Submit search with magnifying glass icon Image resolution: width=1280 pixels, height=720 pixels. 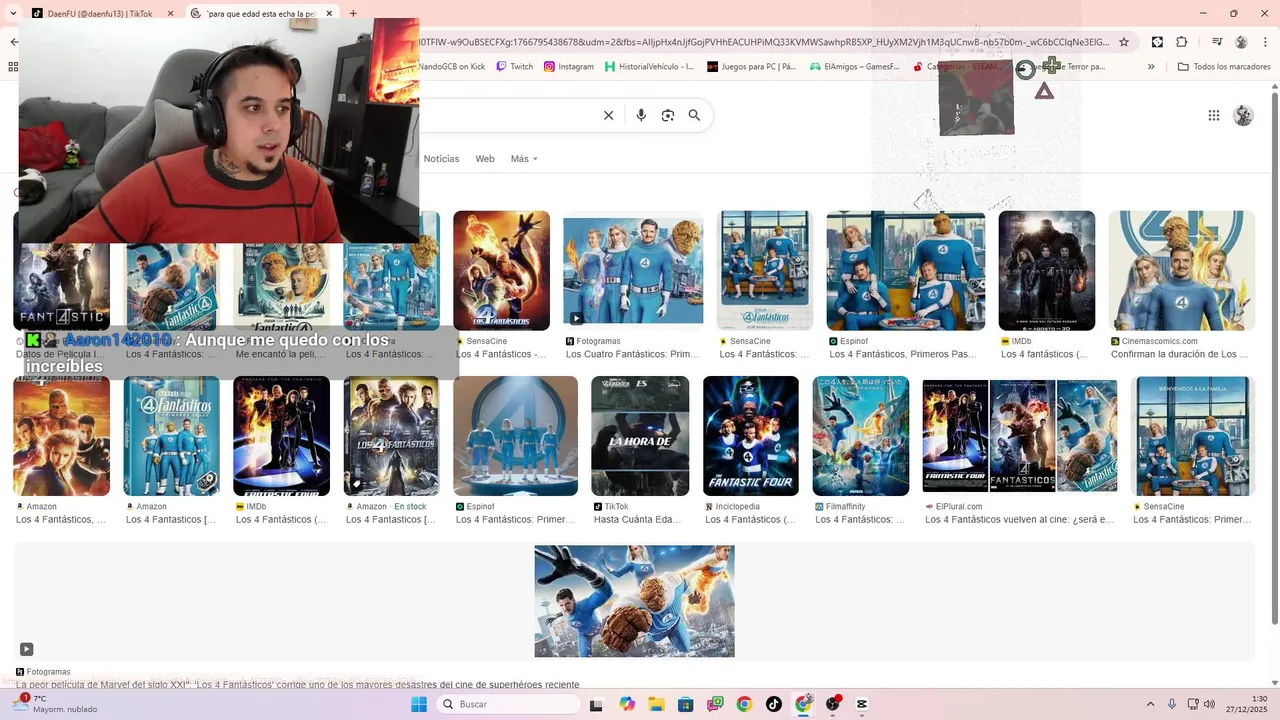point(694,115)
